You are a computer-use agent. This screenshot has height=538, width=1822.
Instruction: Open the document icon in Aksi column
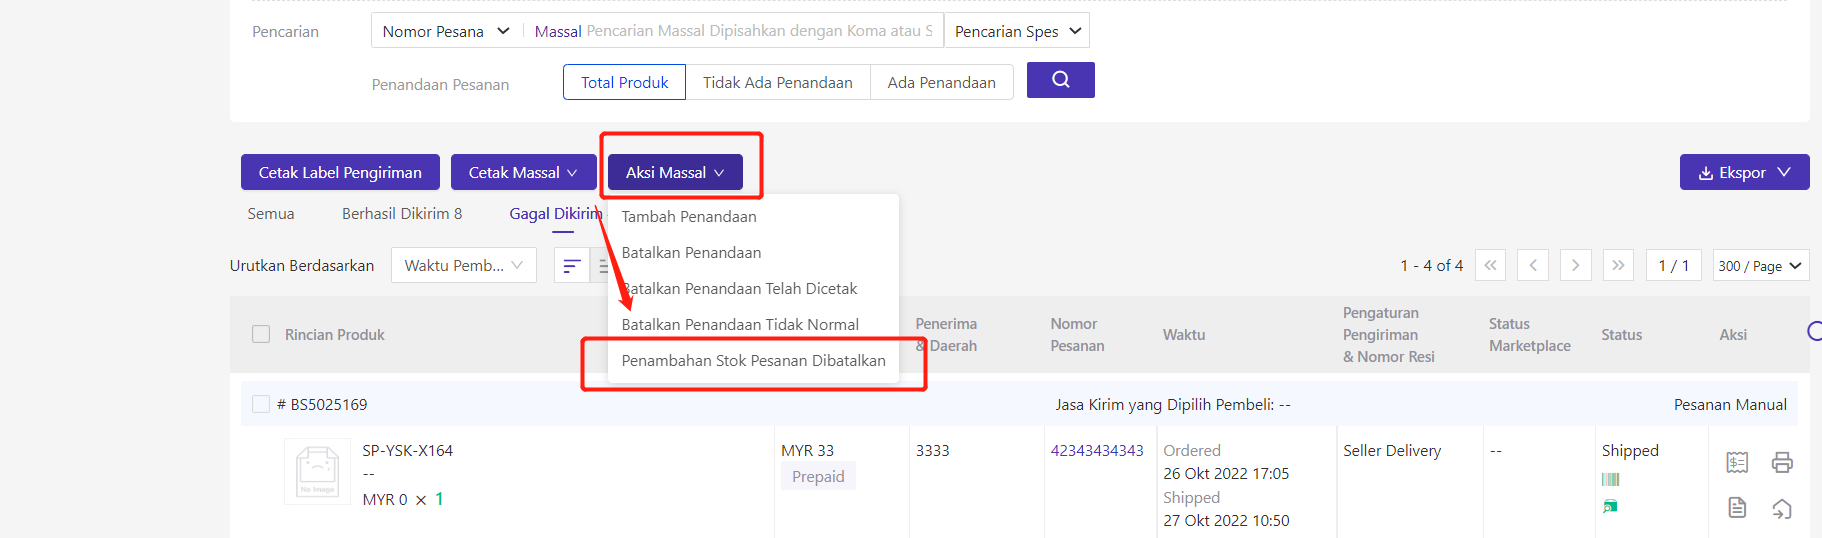coord(1737,508)
